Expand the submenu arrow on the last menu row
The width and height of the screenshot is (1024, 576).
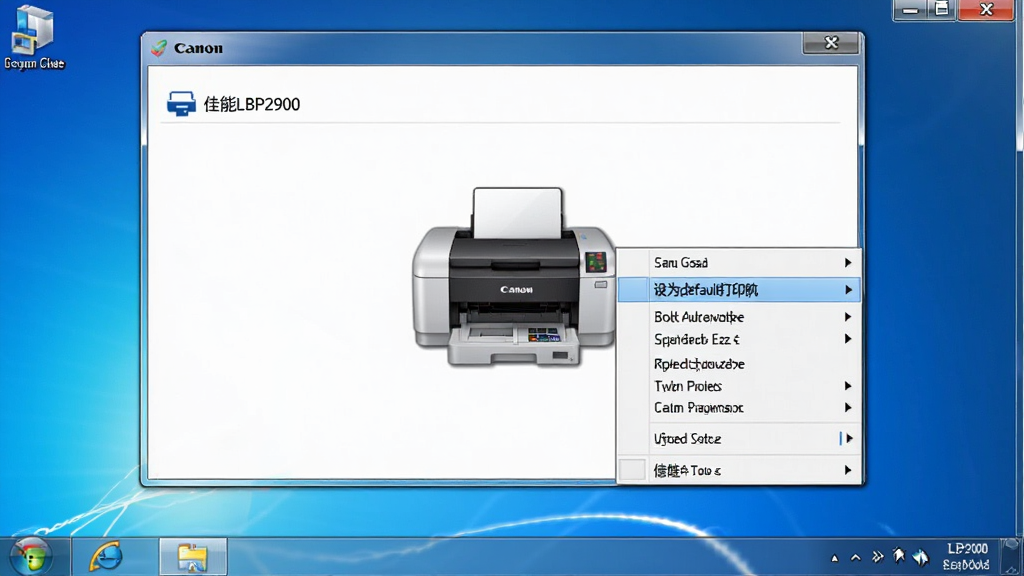click(x=848, y=470)
